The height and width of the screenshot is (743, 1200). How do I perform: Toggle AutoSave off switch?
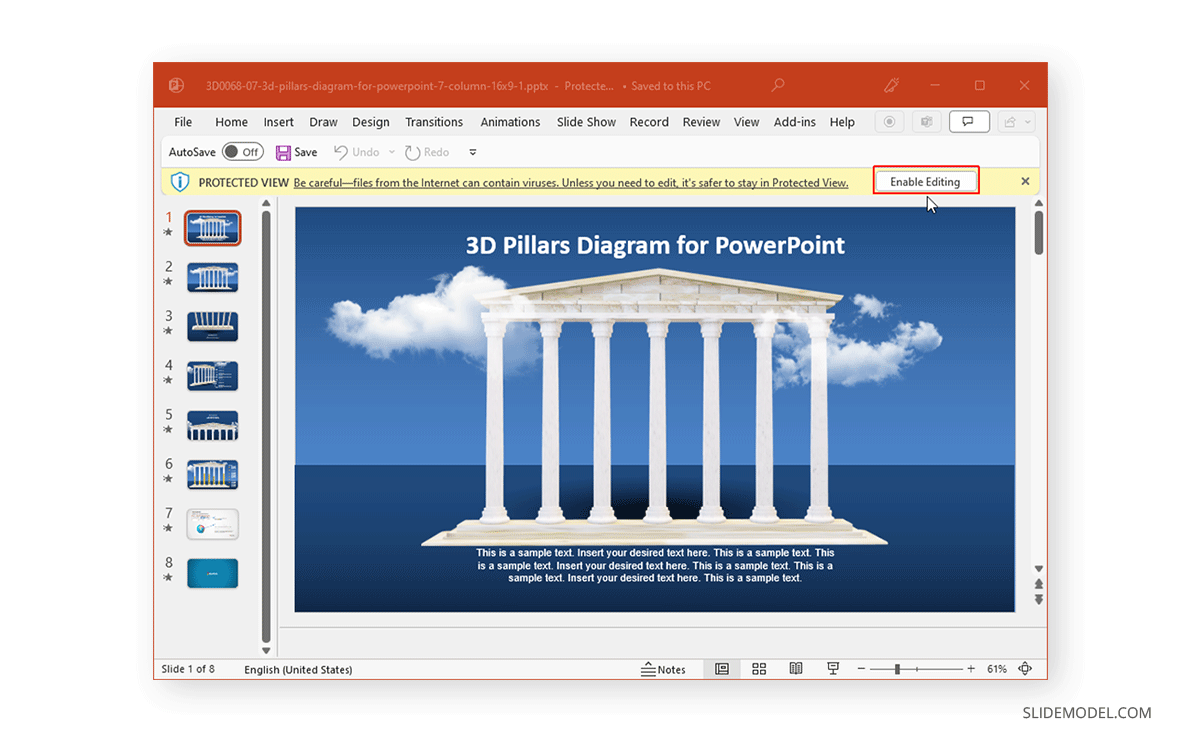click(x=242, y=151)
